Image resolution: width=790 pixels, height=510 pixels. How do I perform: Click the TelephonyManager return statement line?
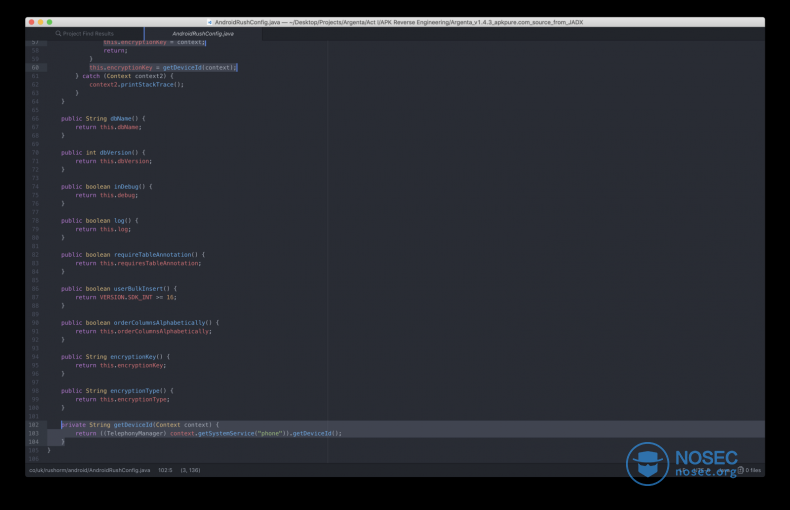click(209, 433)
